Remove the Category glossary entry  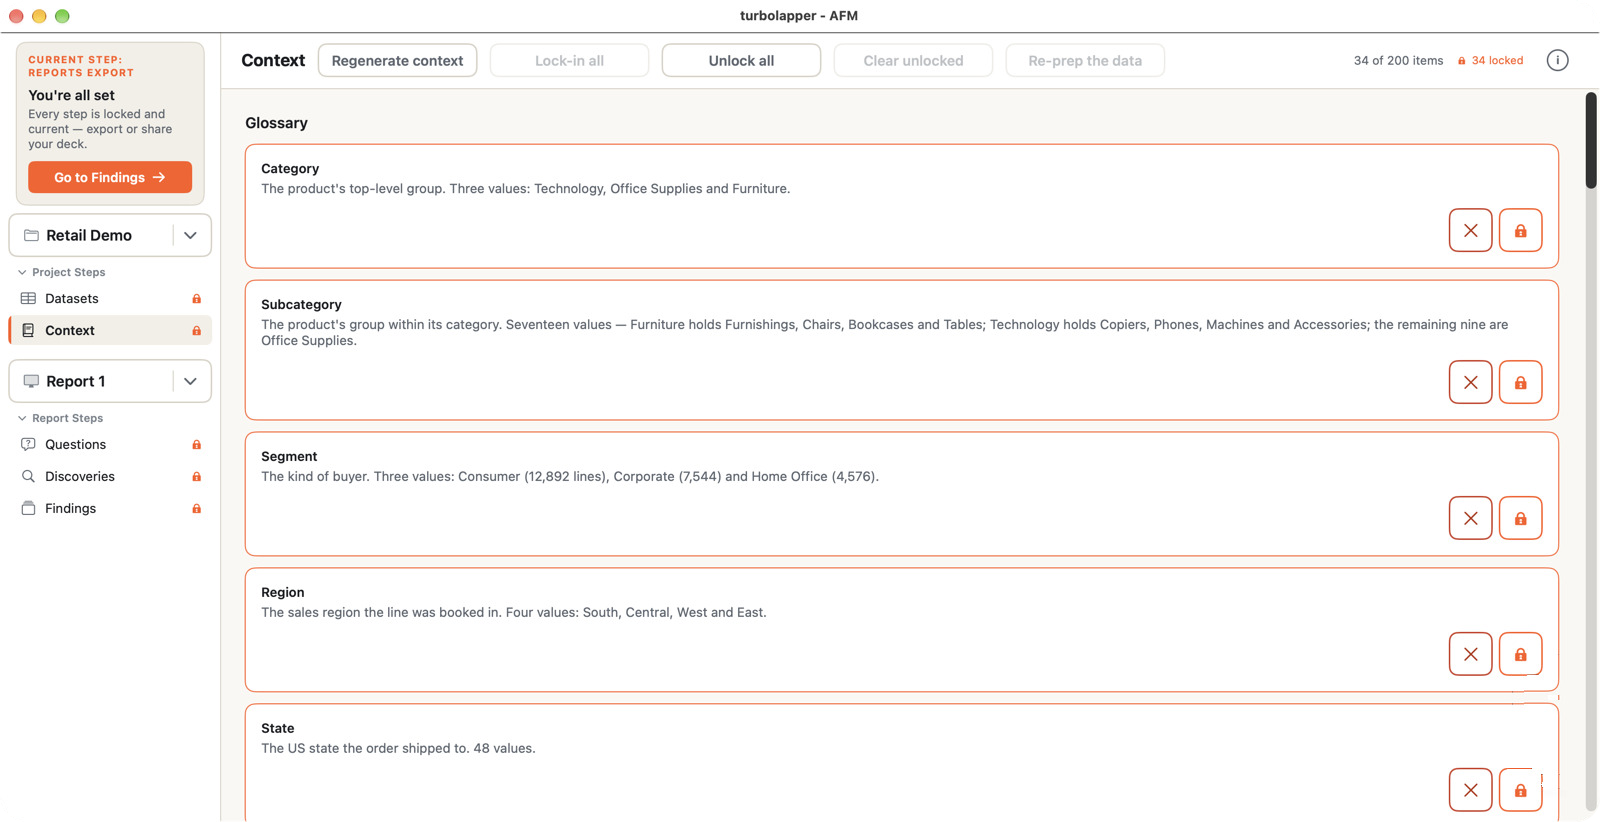point(1470,230)
